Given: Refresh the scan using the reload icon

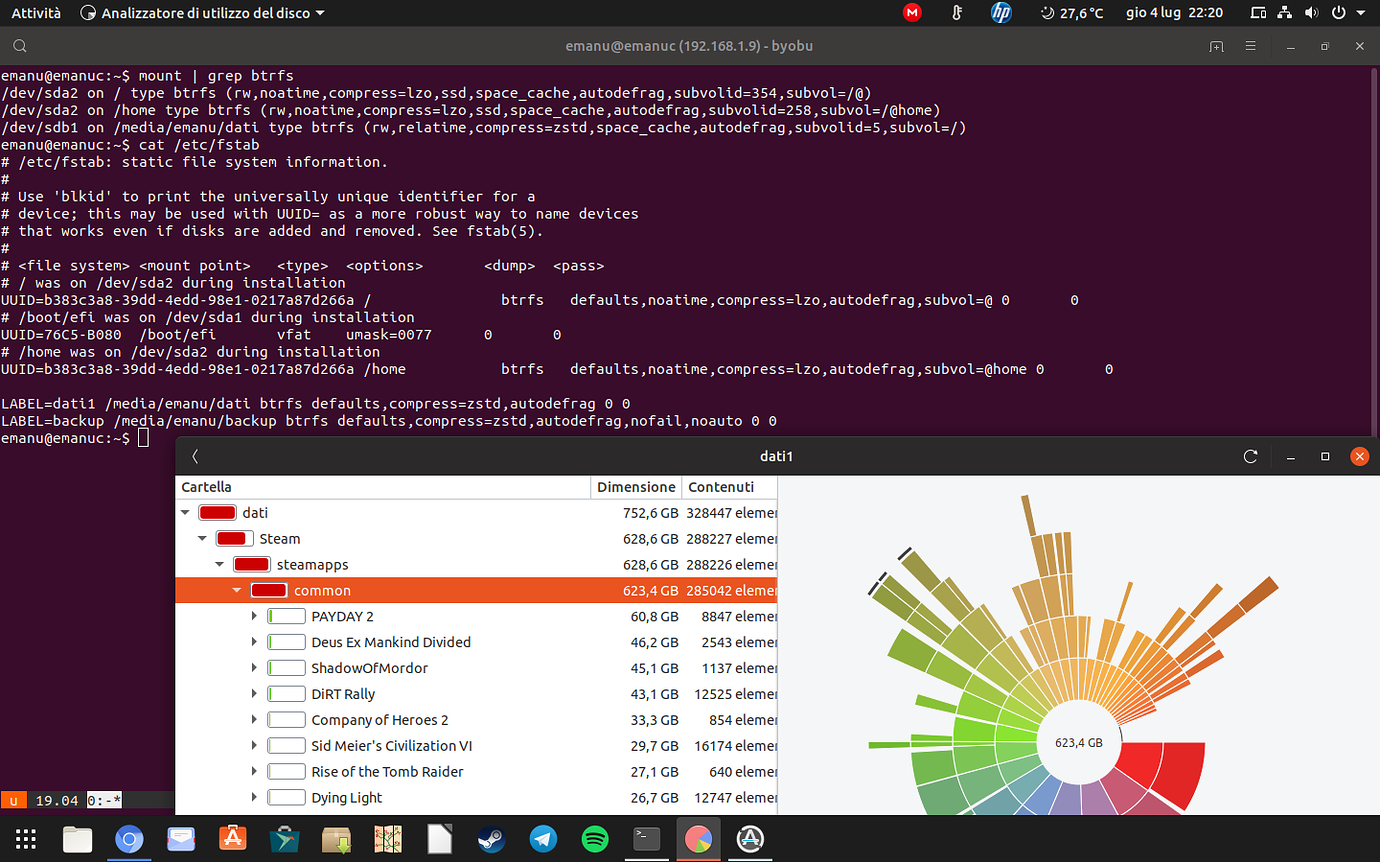Looking at the screenshot, I should (1250, 455).
